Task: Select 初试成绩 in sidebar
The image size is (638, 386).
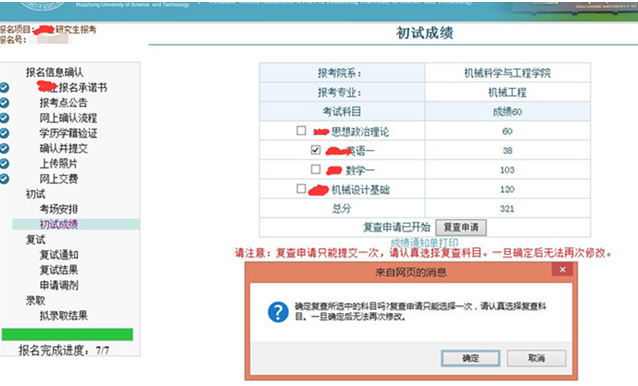Action: click(x=59, y=224)
